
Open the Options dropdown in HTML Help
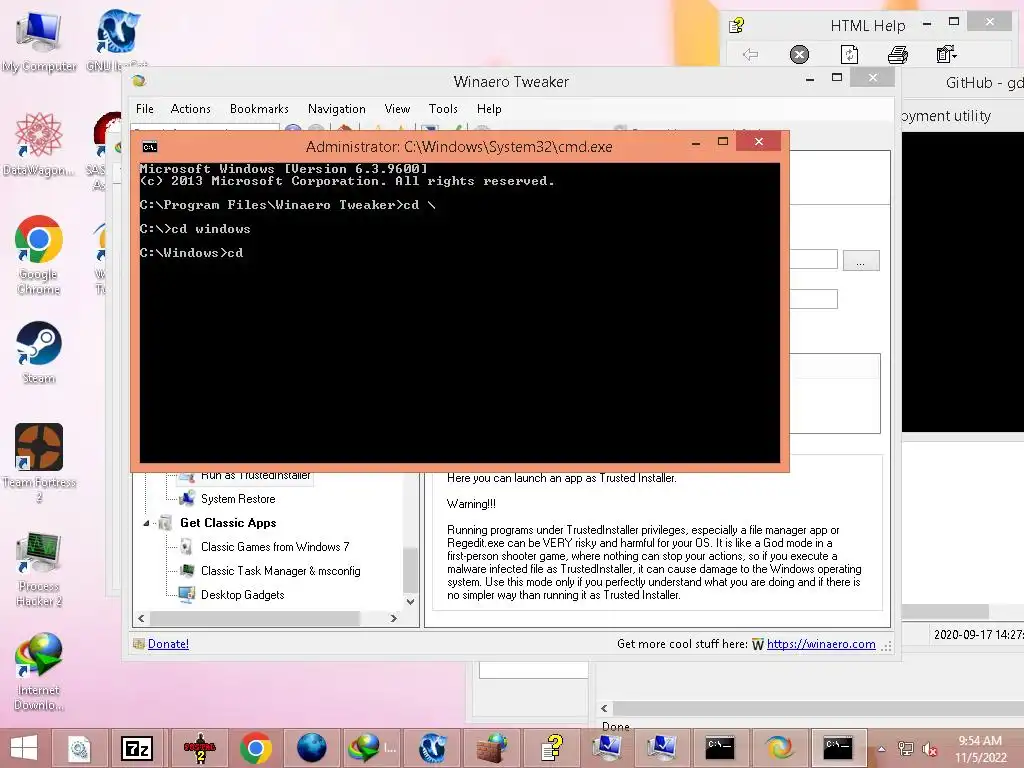point(946,54)
